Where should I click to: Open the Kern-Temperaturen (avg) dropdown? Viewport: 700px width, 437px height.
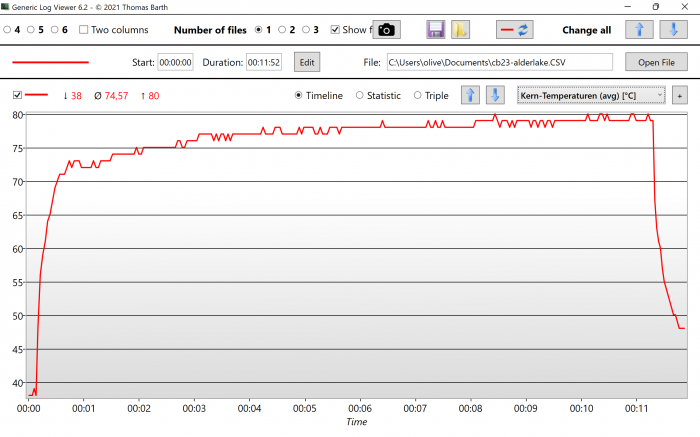591,95
